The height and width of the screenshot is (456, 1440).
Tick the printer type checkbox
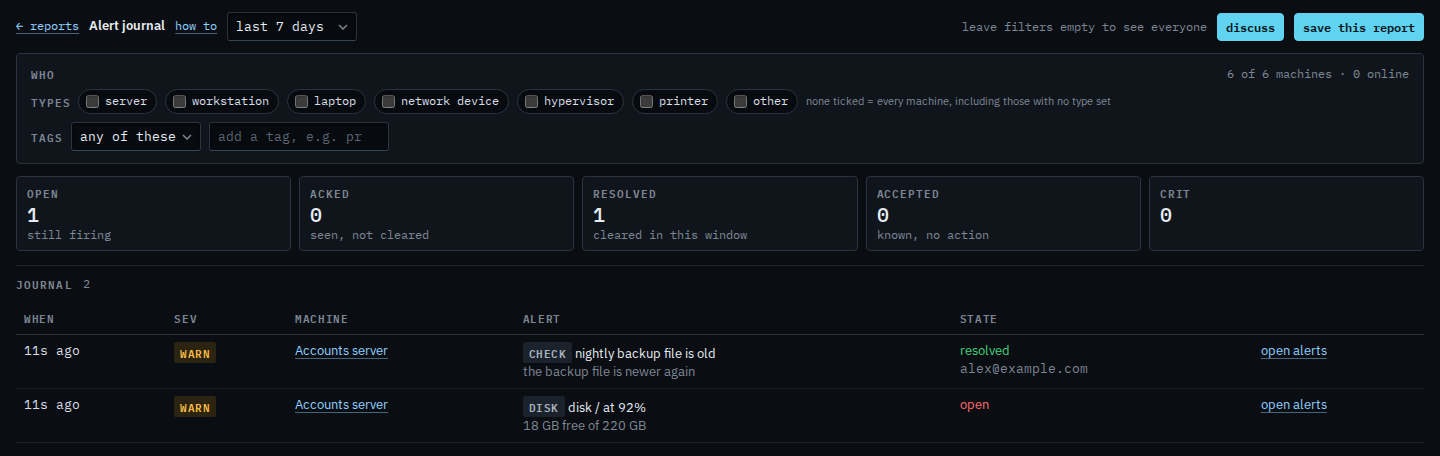[646, 101]
